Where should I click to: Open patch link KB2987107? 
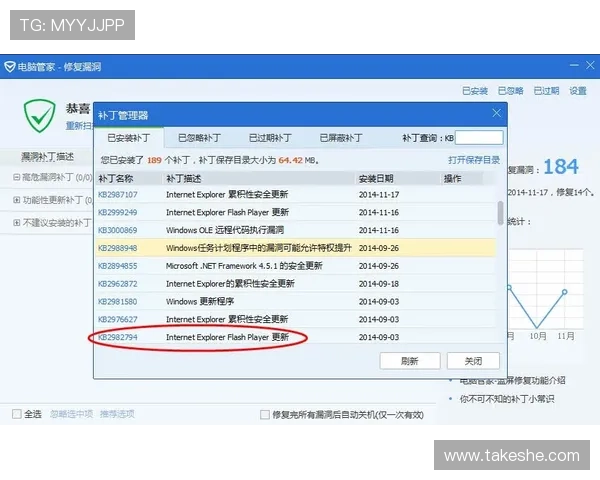pos(117,194)
